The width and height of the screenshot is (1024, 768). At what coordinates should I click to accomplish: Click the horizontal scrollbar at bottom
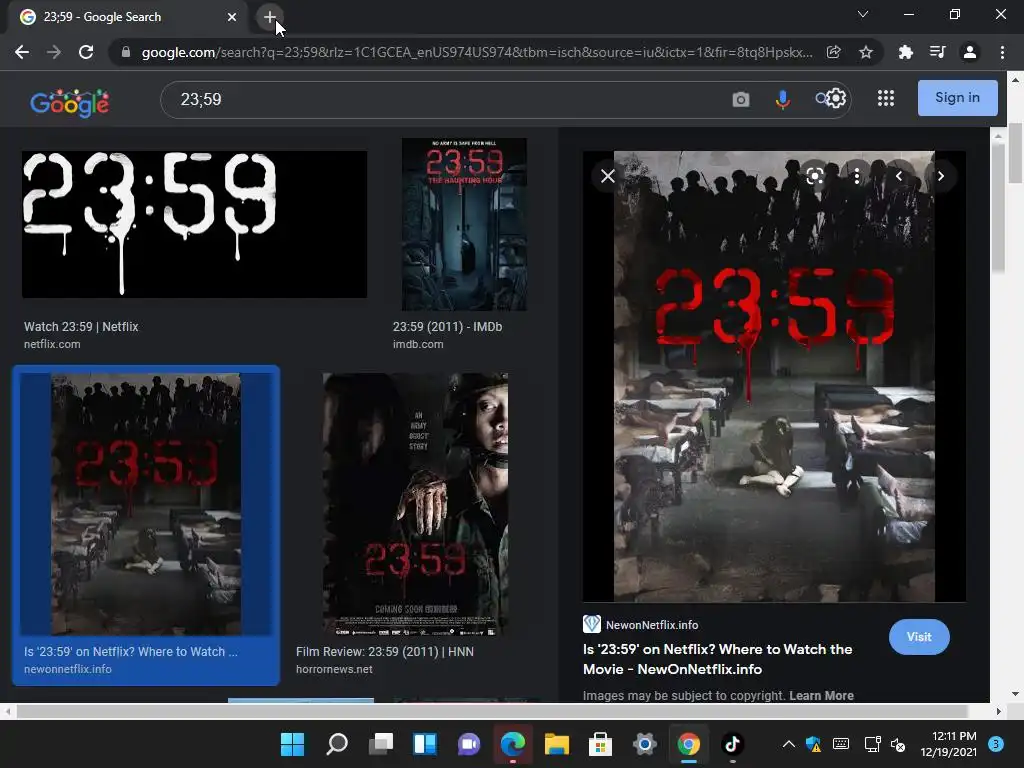[491, 711]
